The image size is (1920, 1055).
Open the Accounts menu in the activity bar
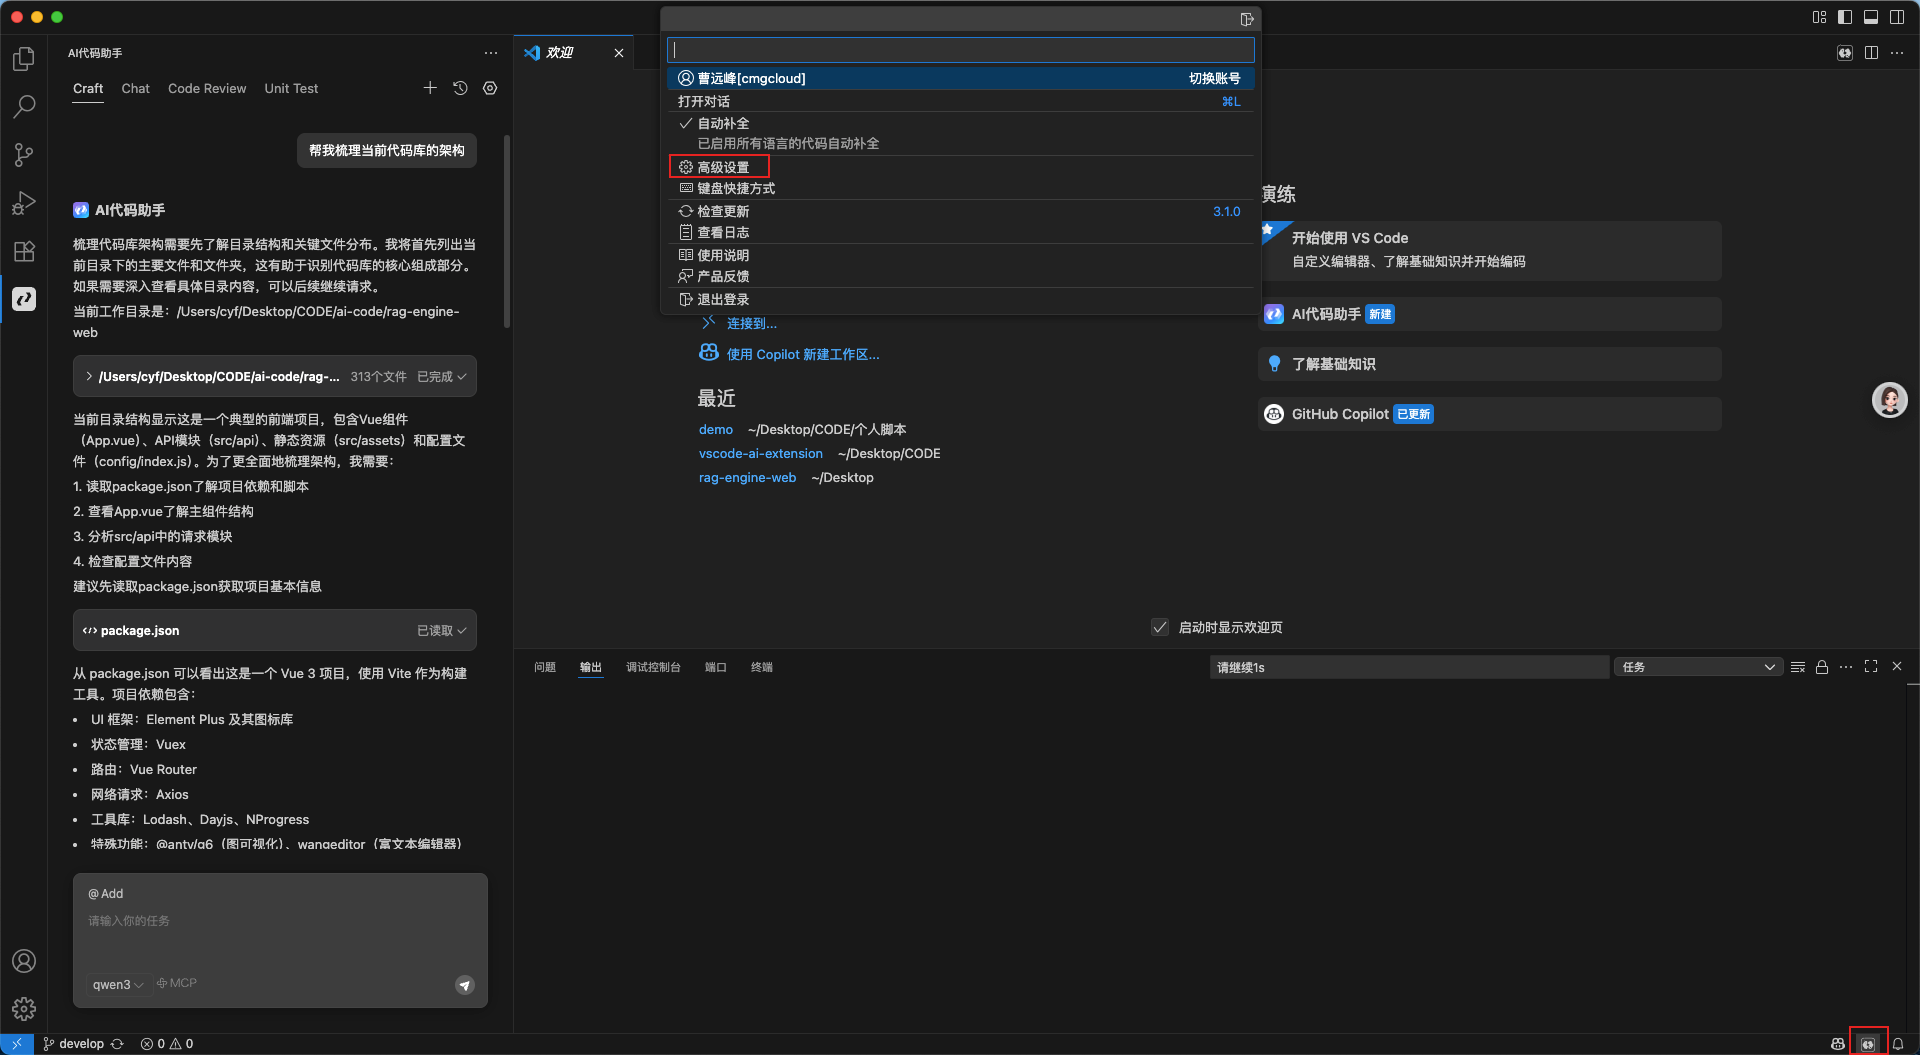pos(24,961)
